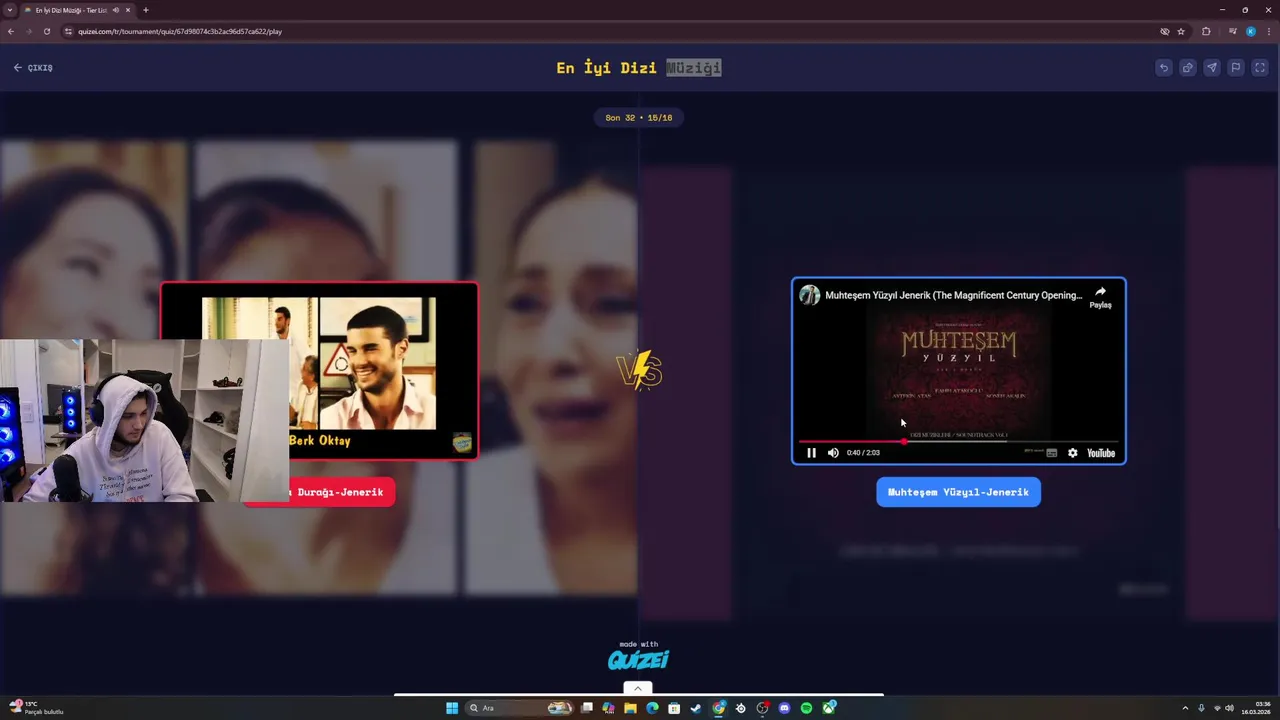This screenshot has width=1280, height=720.
Task: Enter fullscreen via the header icon
Action: pos(1259,68)
